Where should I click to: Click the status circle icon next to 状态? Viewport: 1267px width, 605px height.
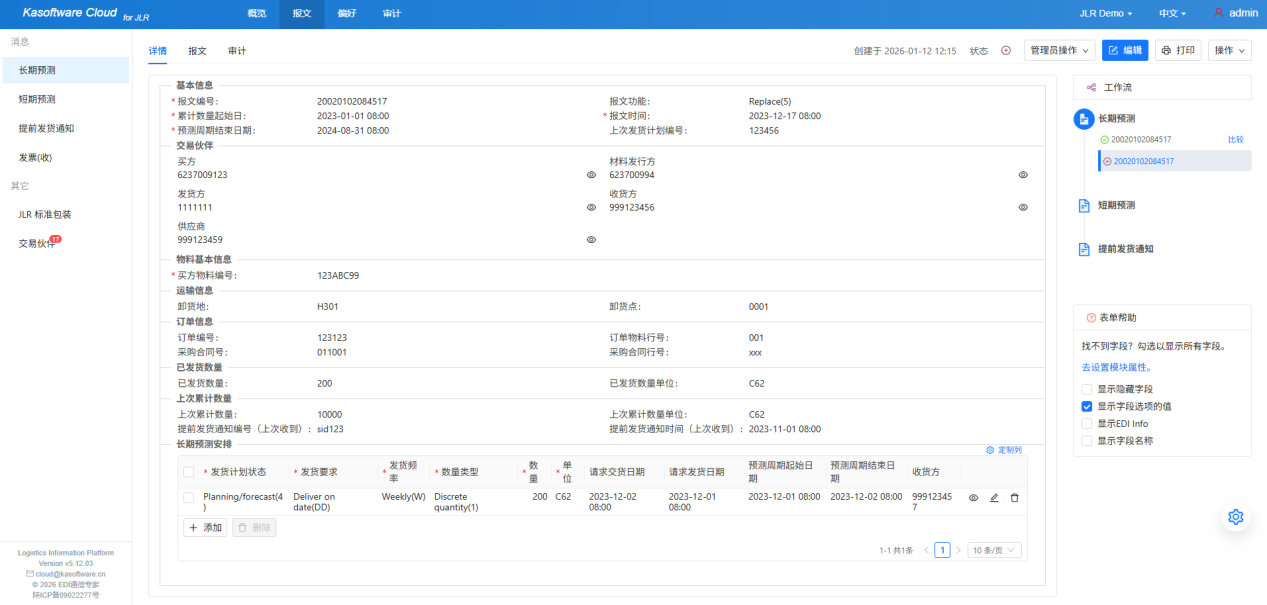click(x=1006, y=51)
